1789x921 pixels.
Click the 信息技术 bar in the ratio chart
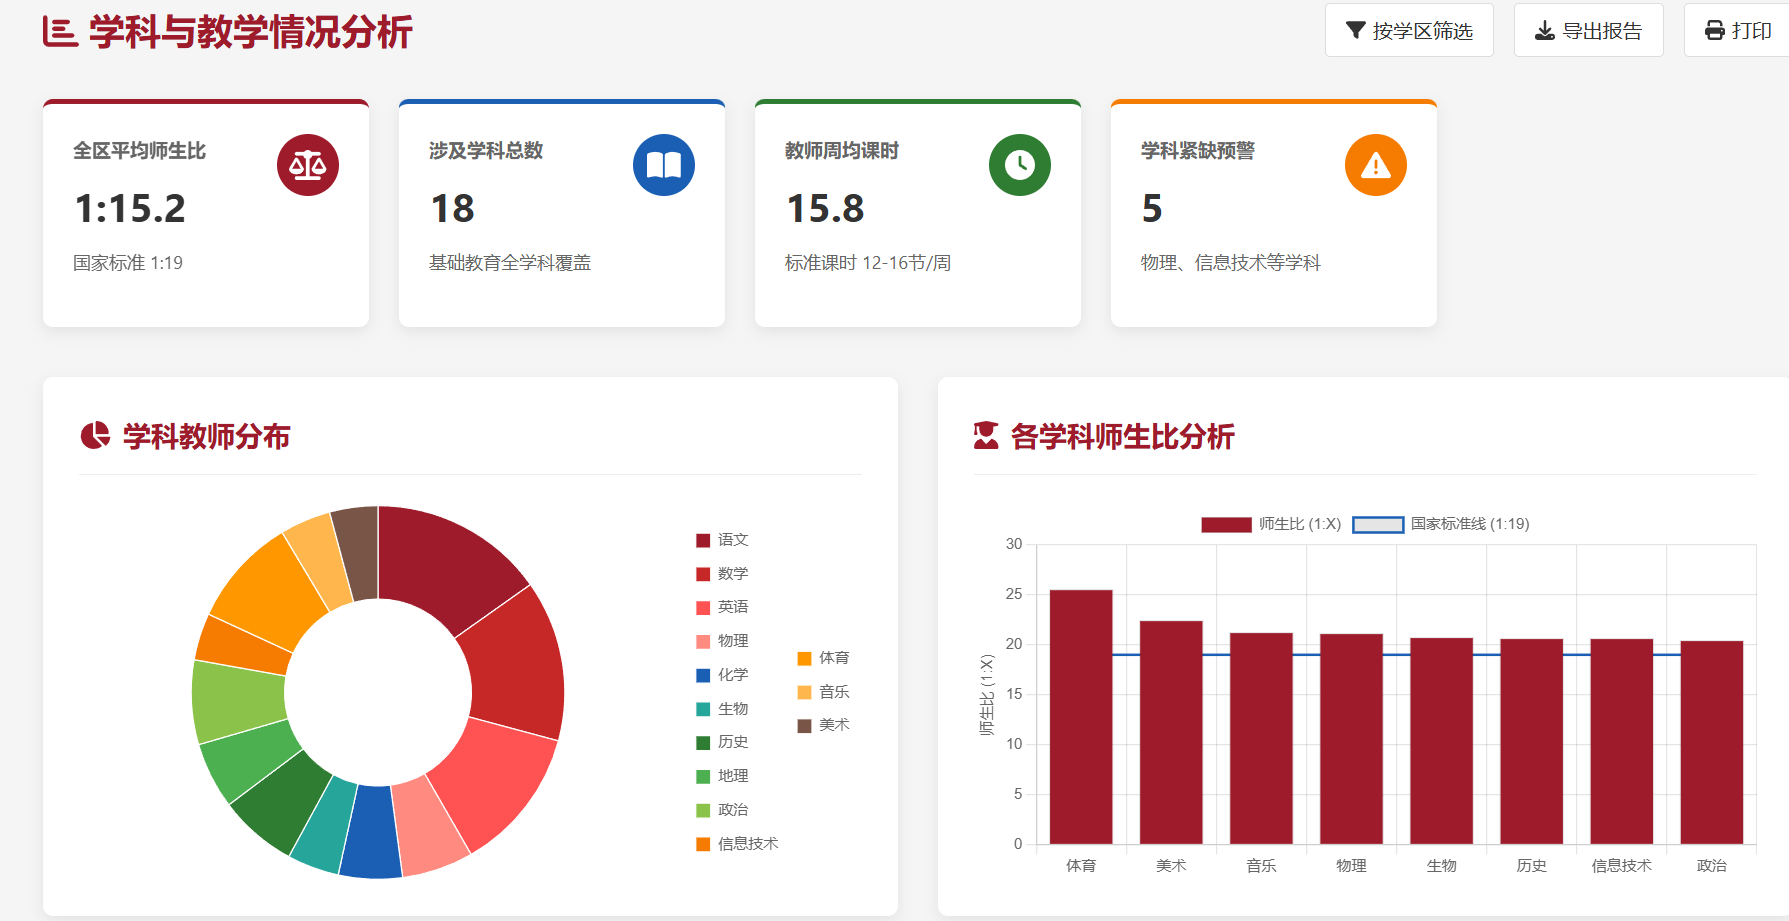point(1621,741)
